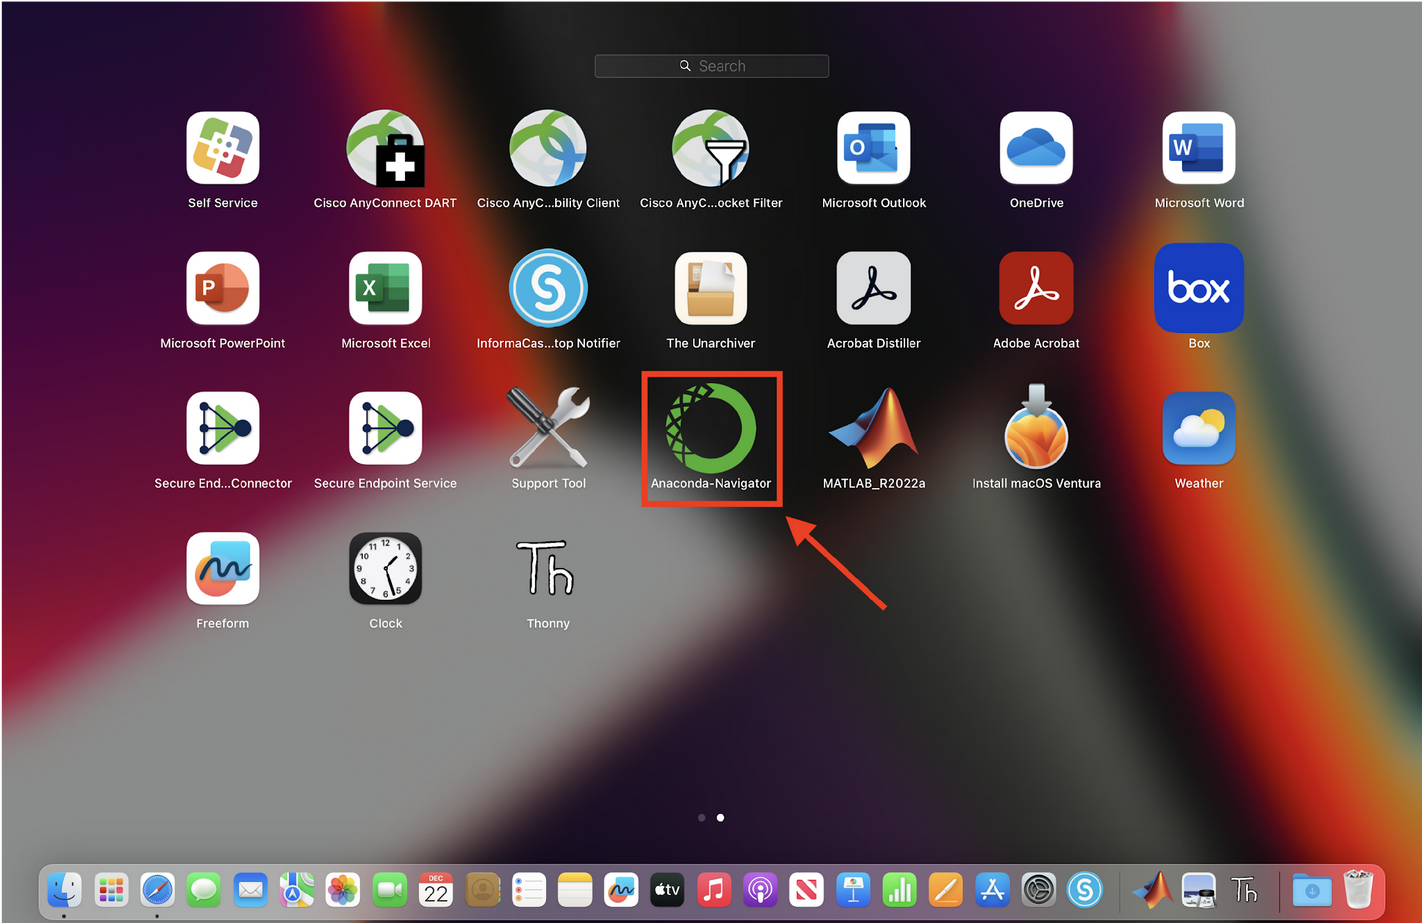The height and width of the screenshot is (923, 1422).
Task: Launch Mail from the Dock
Action: point(250,889)
